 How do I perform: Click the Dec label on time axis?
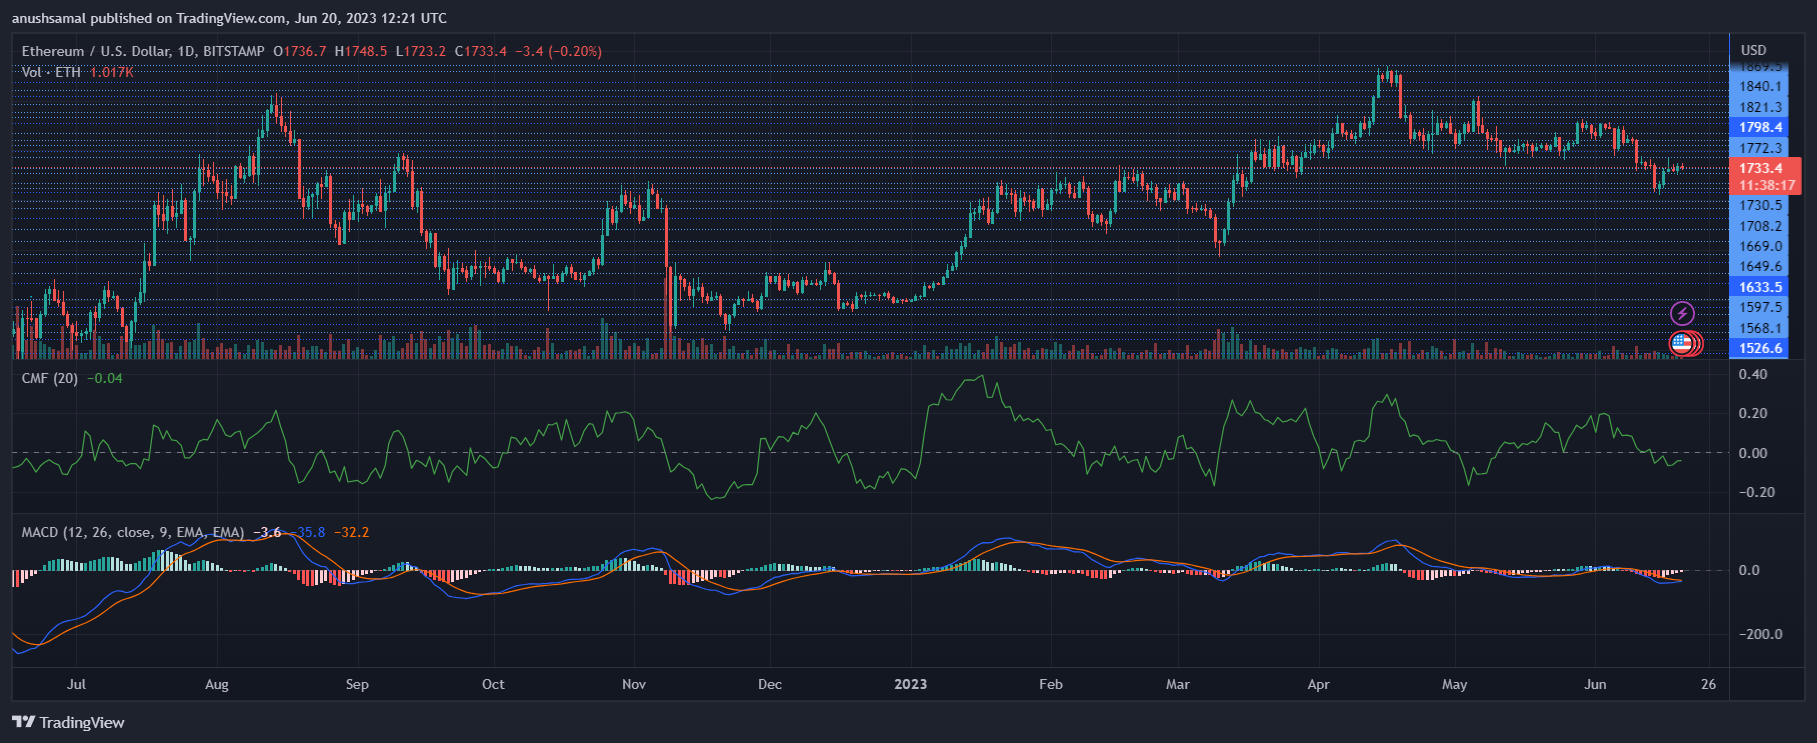[770, 684]
